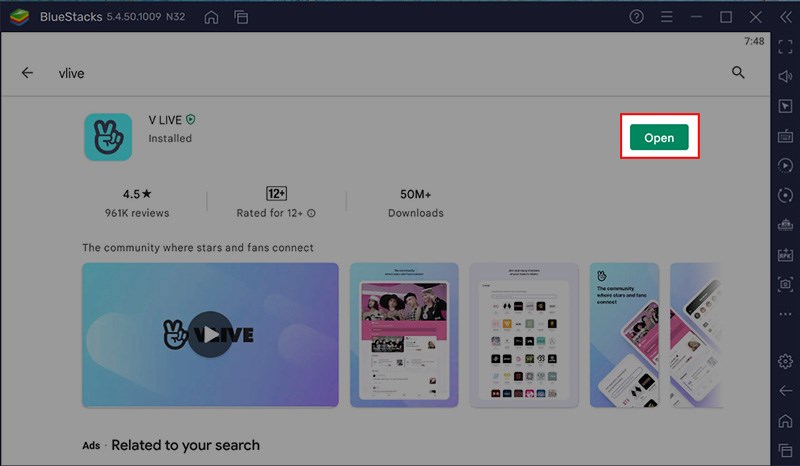Open BlueStacks help question mark icon
Image resolution: width=800 pixels, height=466 pixels.
(x=636, y=17)
